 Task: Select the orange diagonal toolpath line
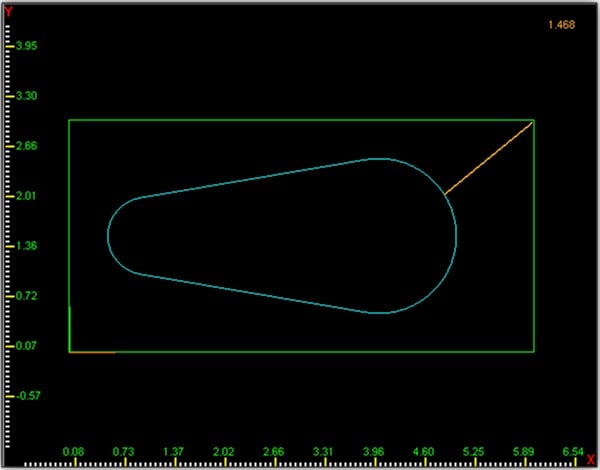[x=489, y=158]
